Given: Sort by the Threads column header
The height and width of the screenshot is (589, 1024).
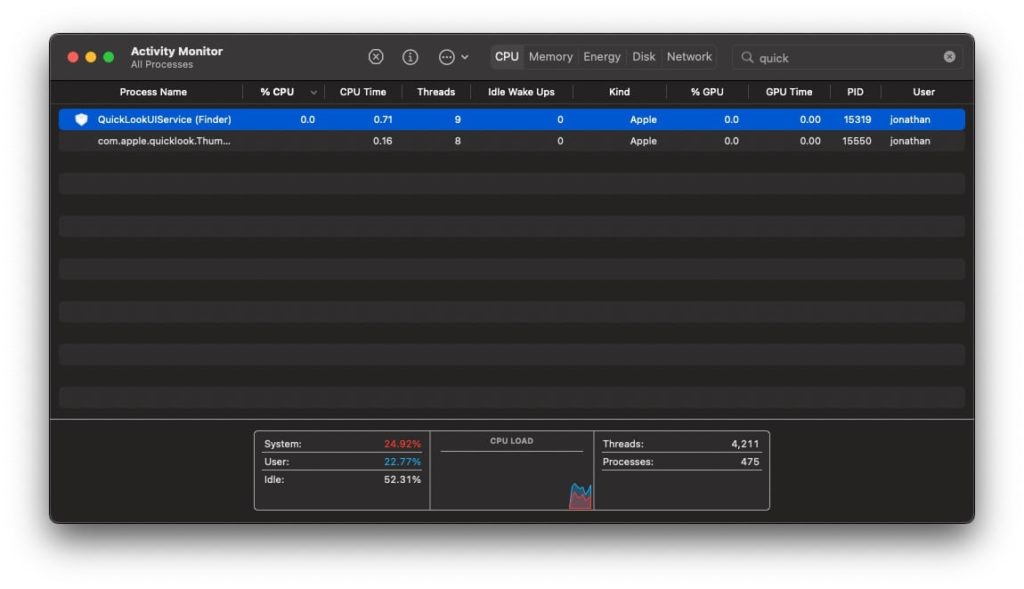Looking at the screenshot, I should coord(436,92).
